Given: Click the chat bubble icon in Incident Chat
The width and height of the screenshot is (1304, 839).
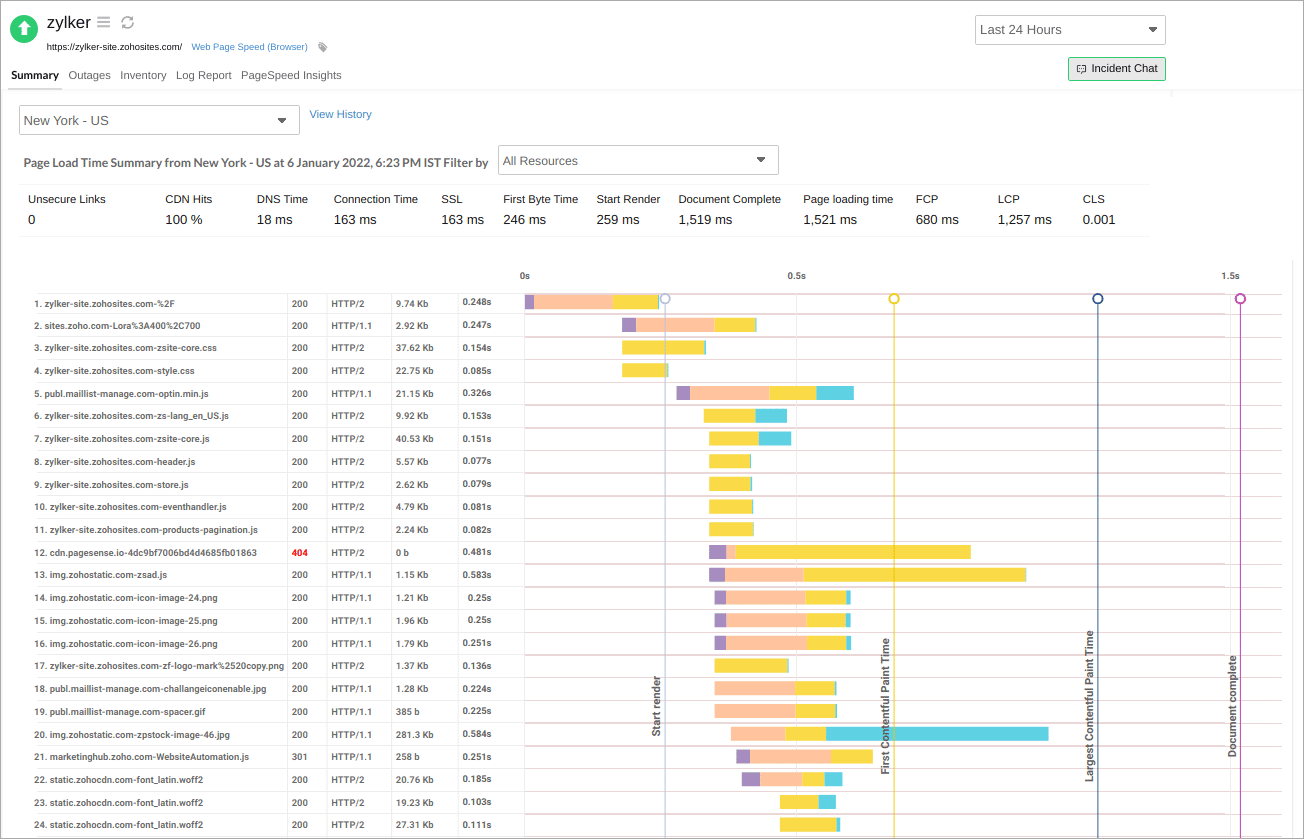Looking at the screenshot, I should 1083,68.
